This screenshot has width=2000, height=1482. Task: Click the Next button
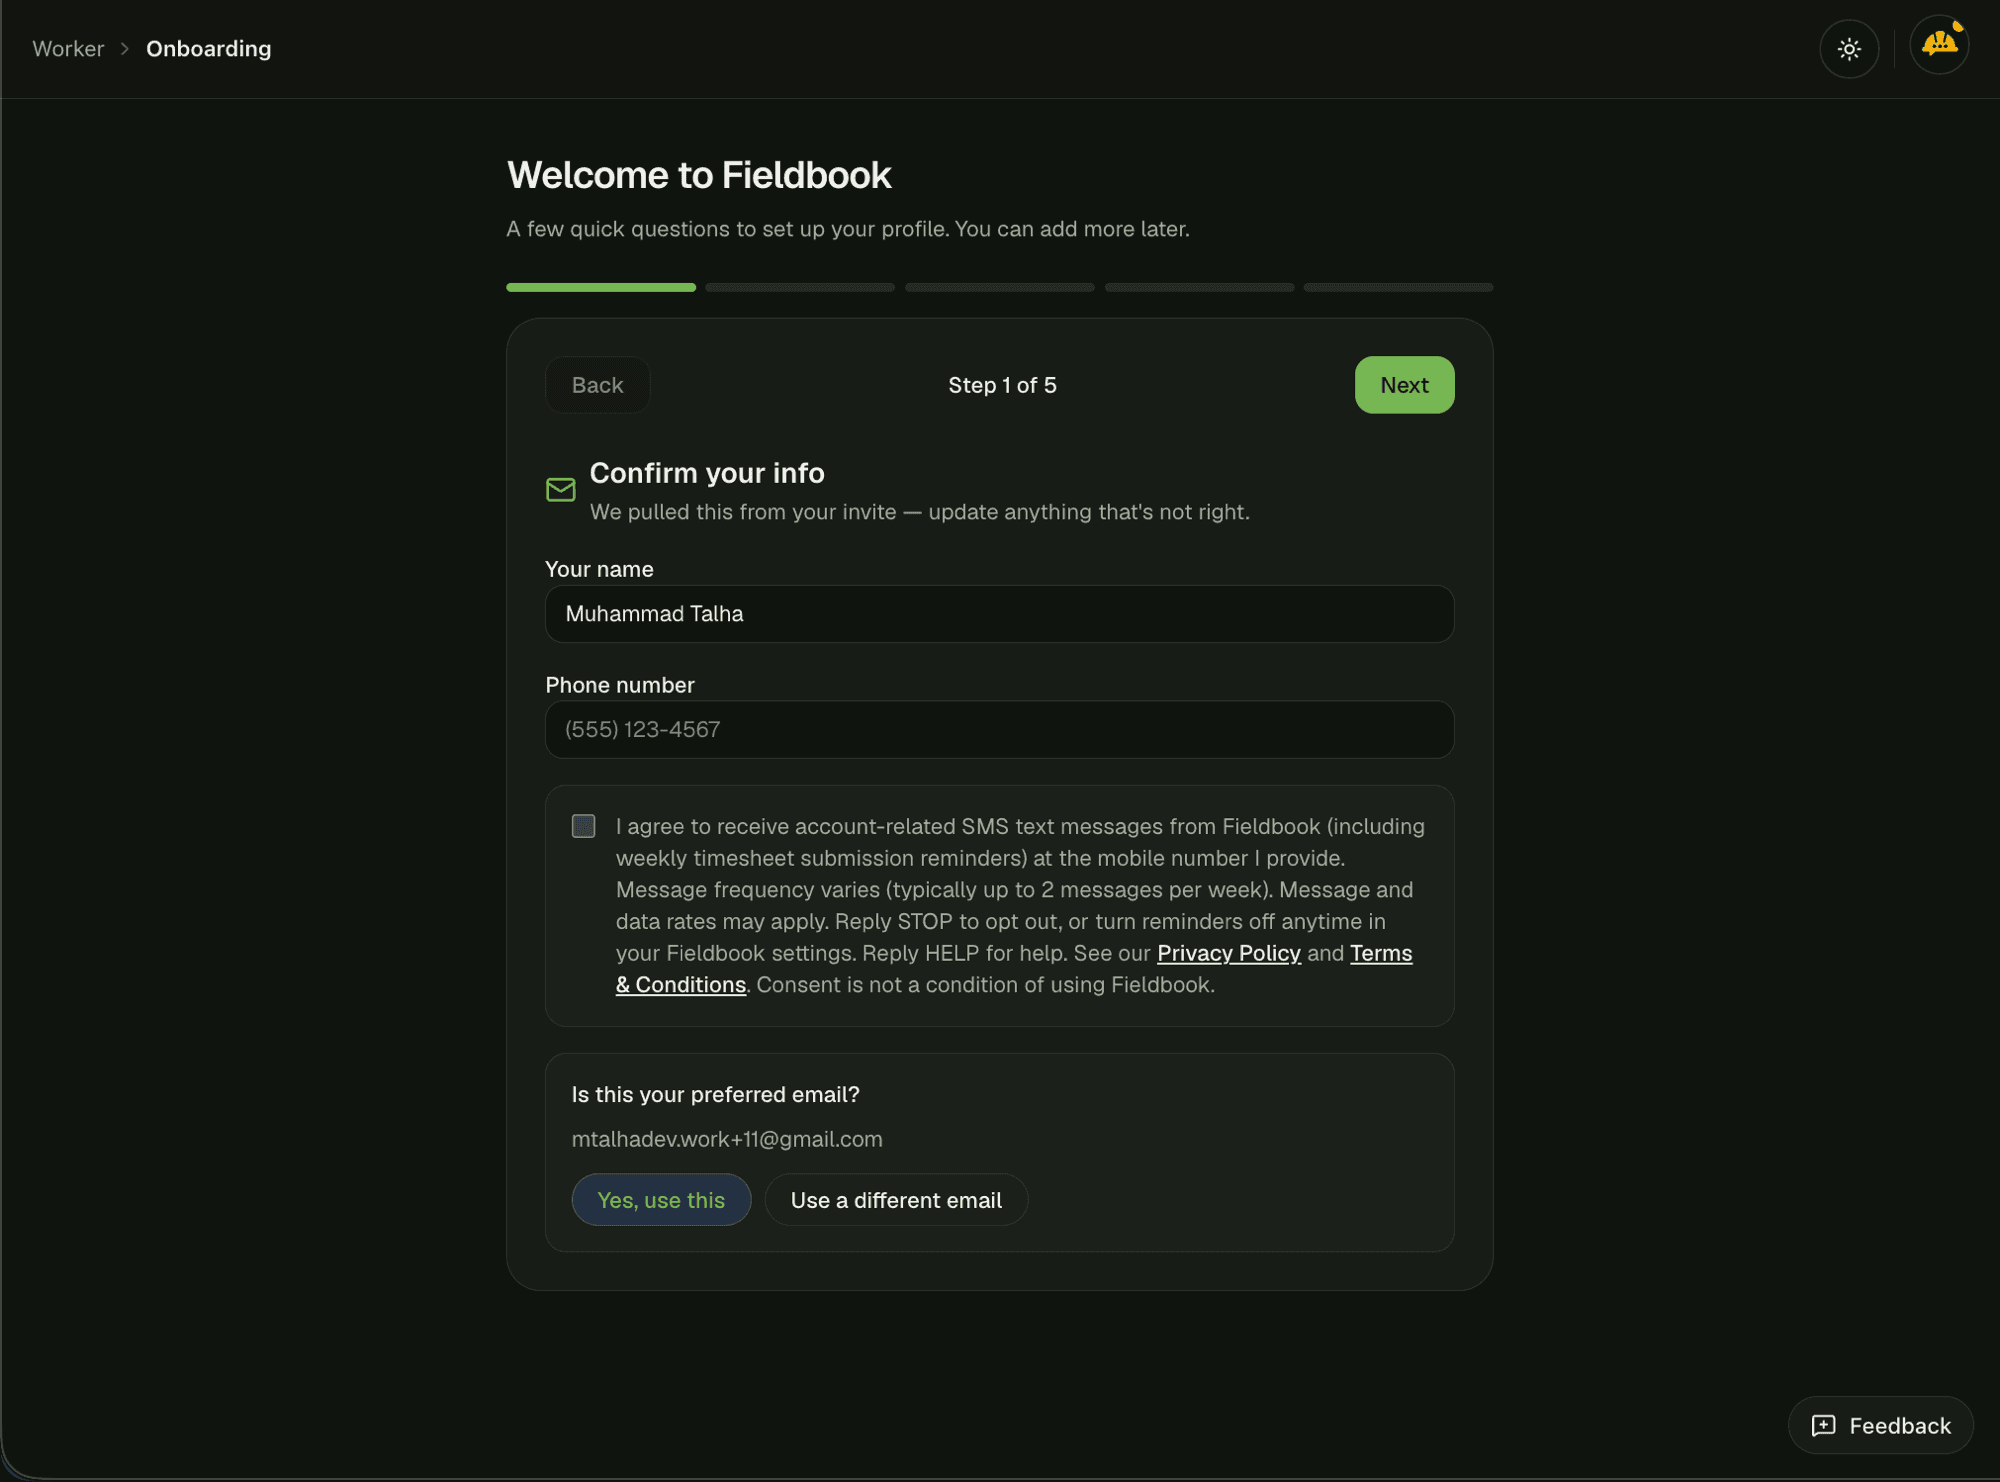(x=1404, y=385)
